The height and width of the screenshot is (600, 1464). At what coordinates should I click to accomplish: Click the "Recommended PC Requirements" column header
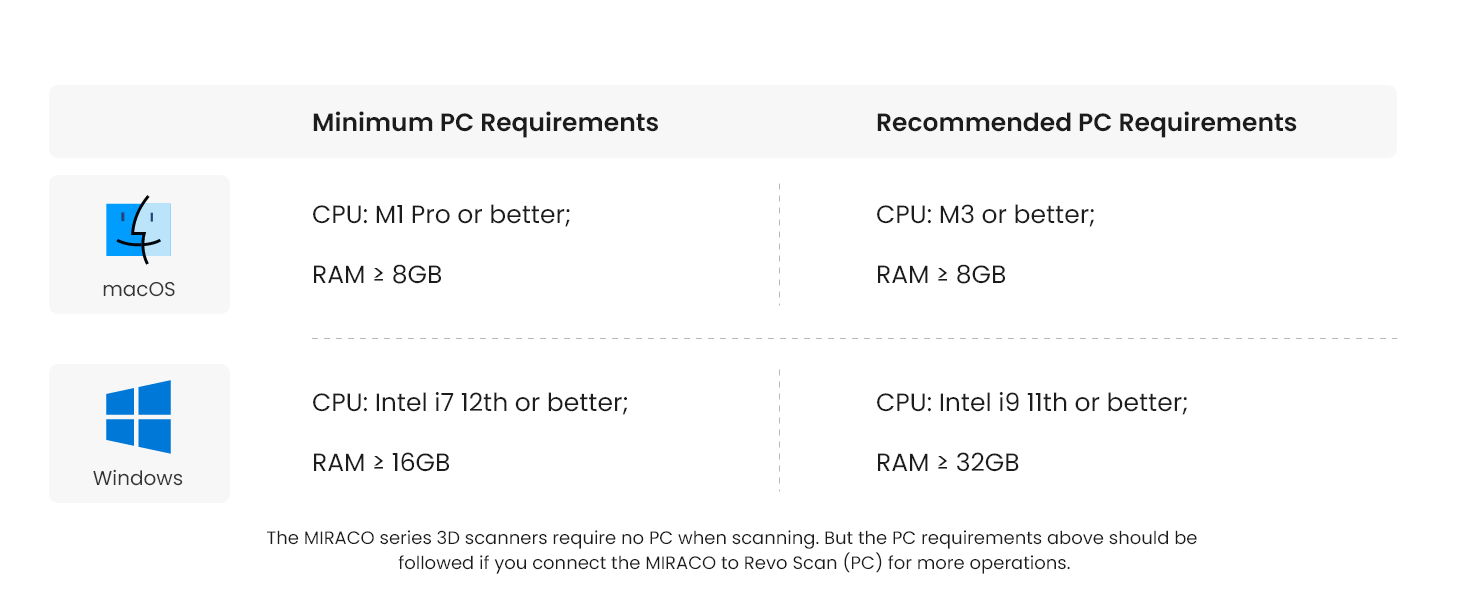click(x=1086, y=122)
